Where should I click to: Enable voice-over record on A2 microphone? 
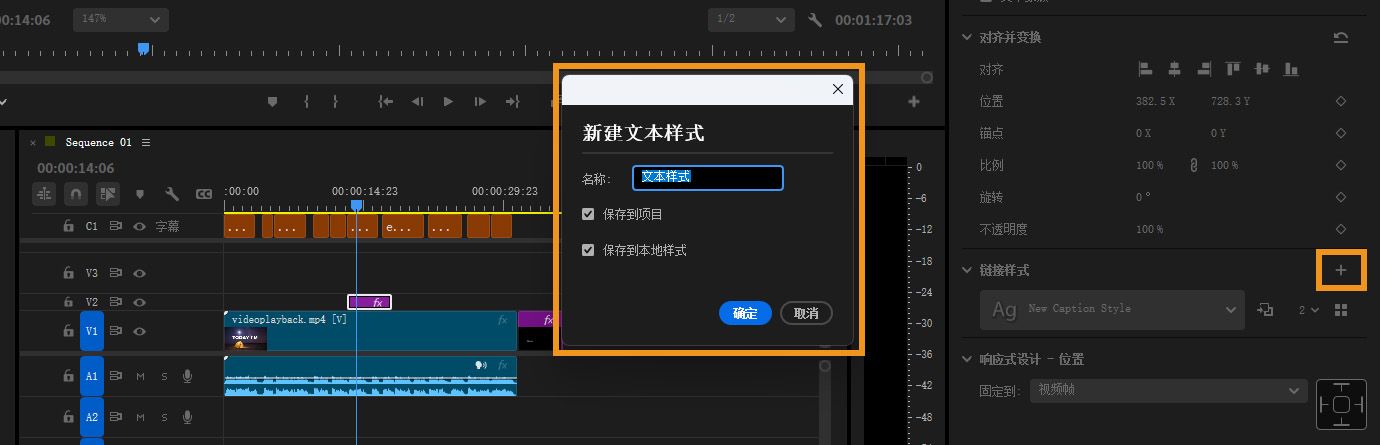click(187, 417)
